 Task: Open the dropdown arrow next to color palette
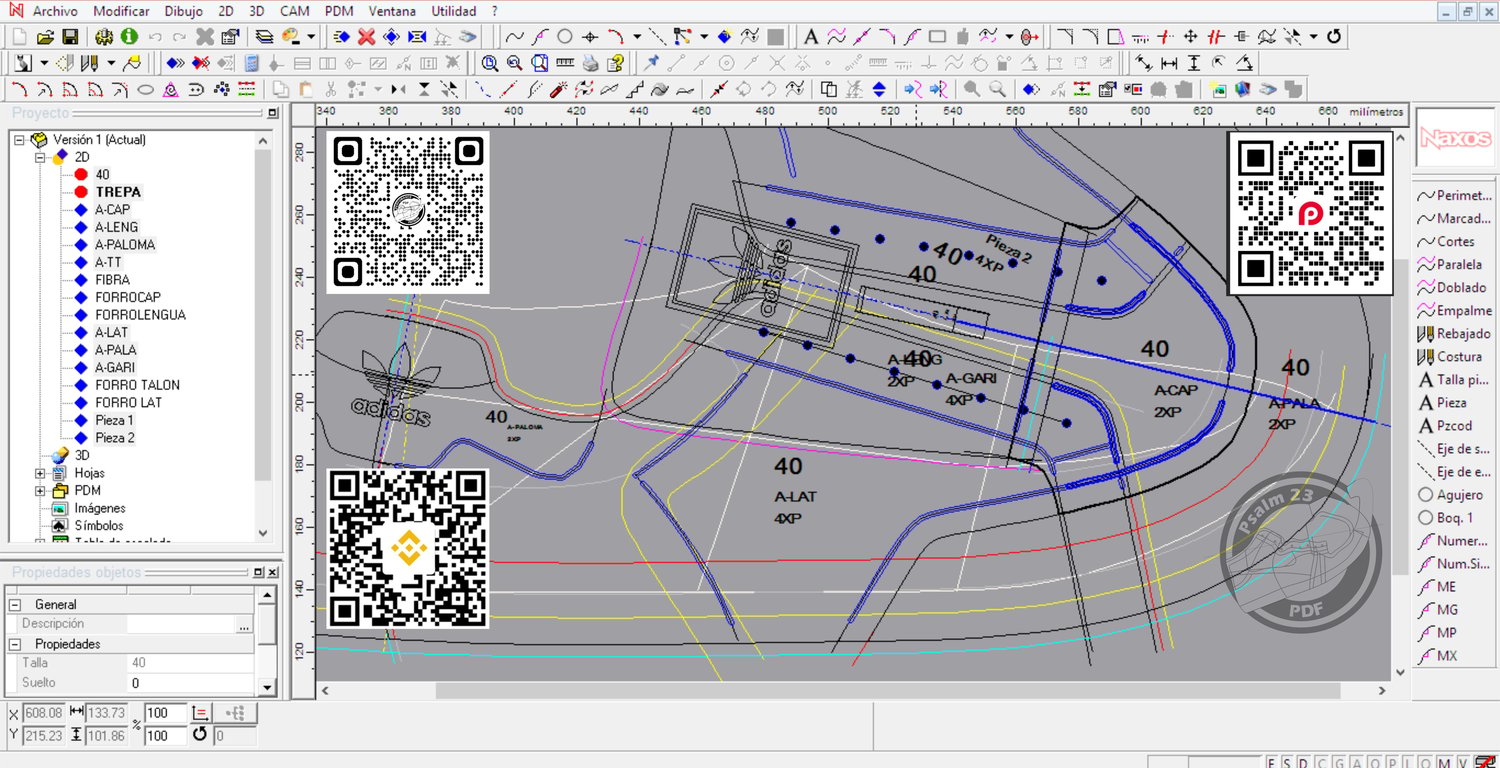coord(311,37)
